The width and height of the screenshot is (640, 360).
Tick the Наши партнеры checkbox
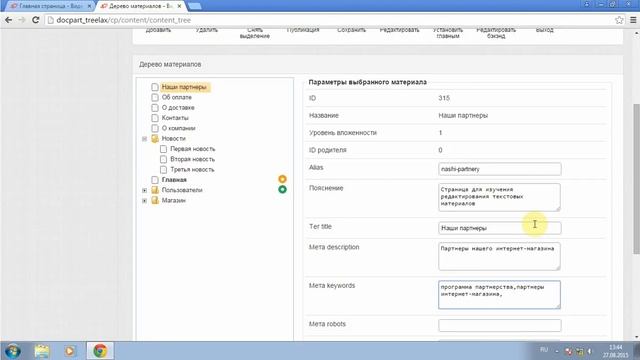[x=155, y=87]
